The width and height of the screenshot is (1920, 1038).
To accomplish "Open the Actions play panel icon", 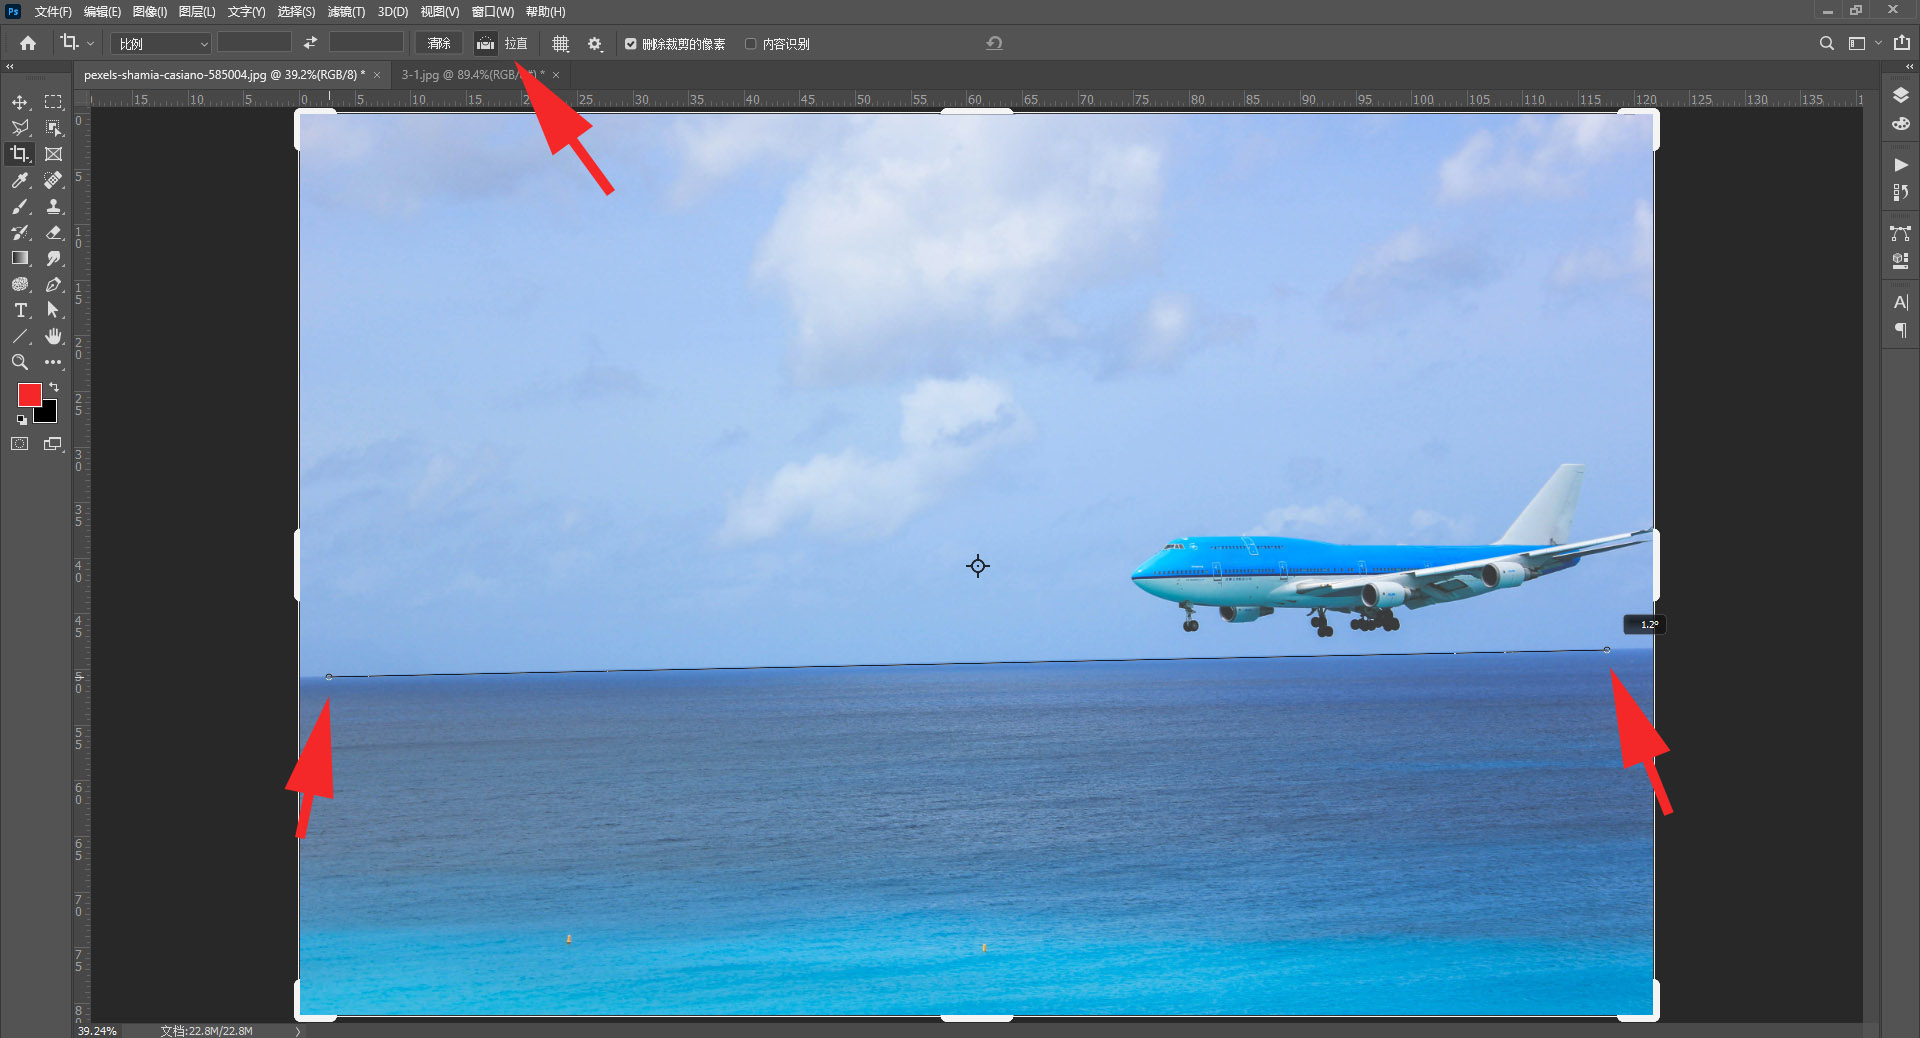I will (x=1901, y=165).
